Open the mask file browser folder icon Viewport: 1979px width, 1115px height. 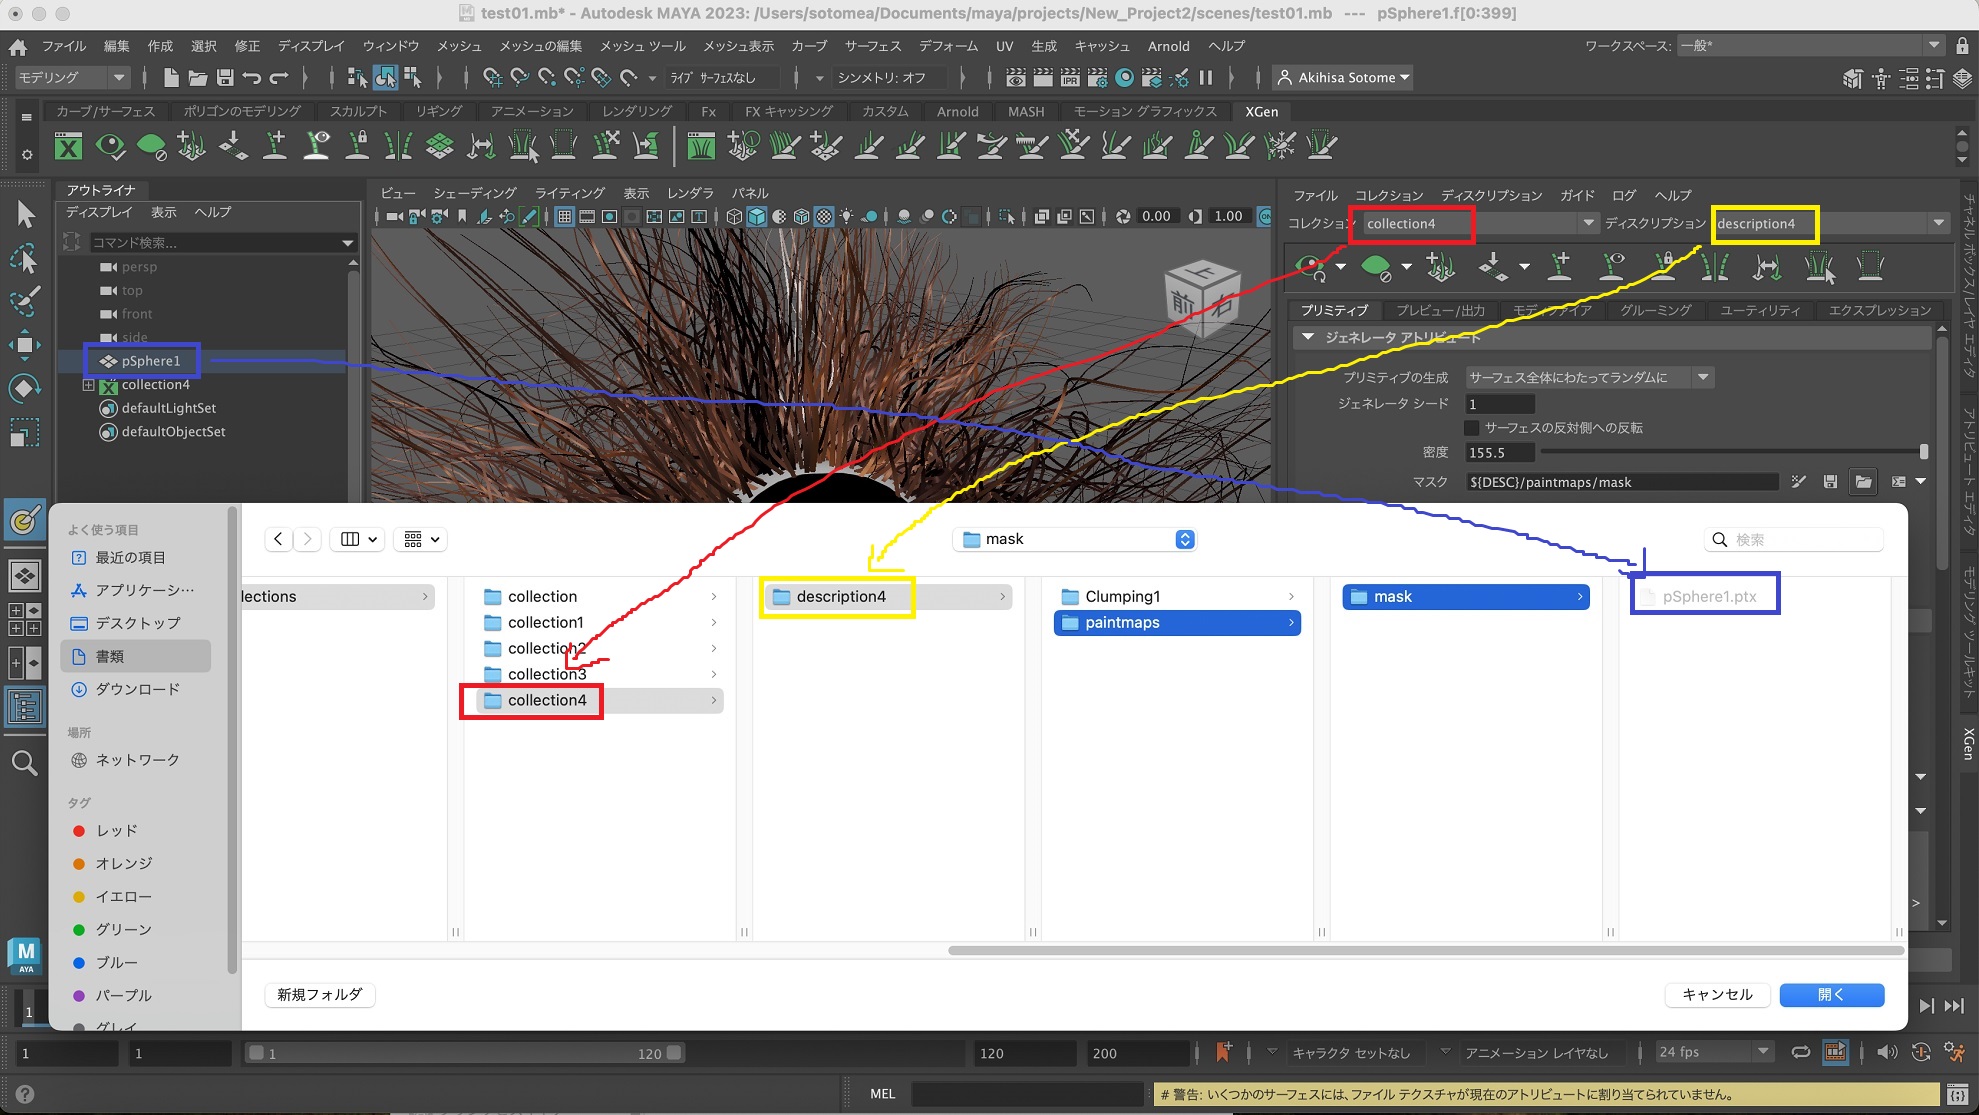(1863, 482)
